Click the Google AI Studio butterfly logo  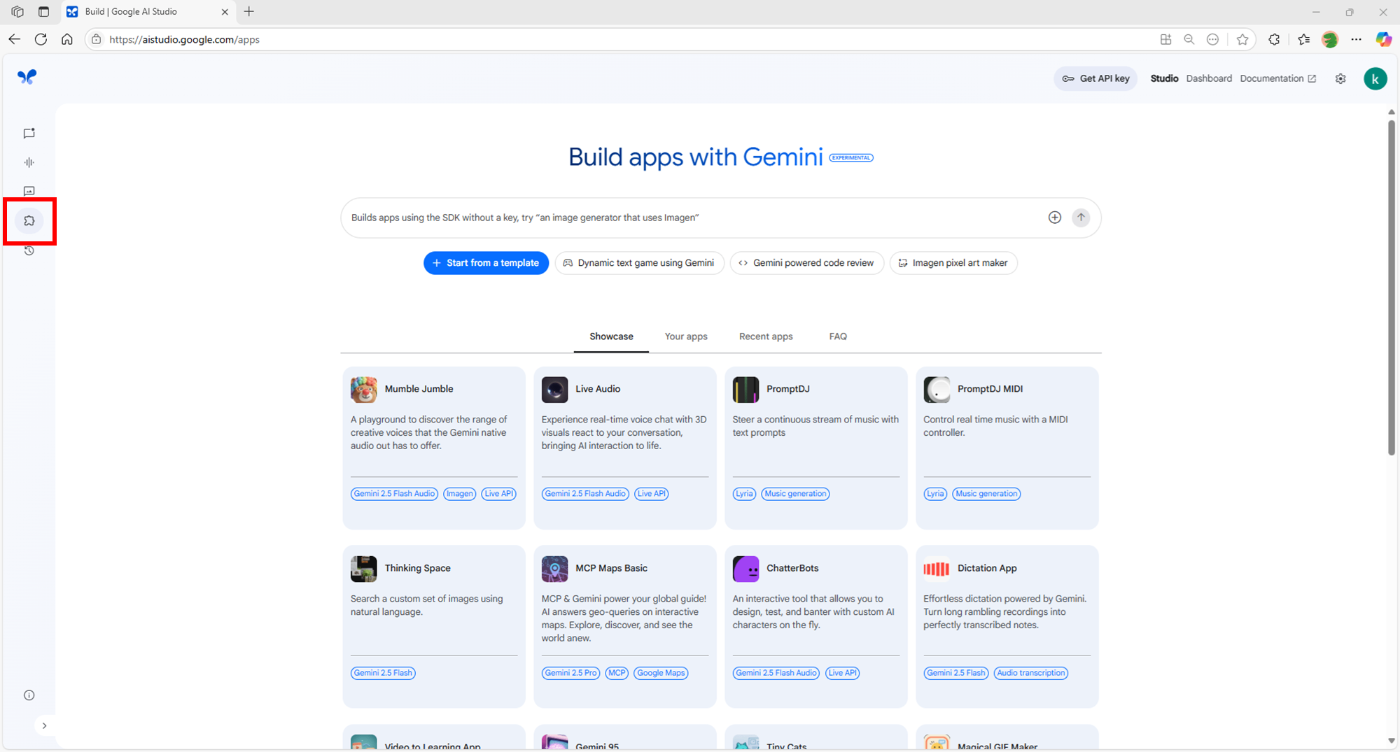pos(27,77)
